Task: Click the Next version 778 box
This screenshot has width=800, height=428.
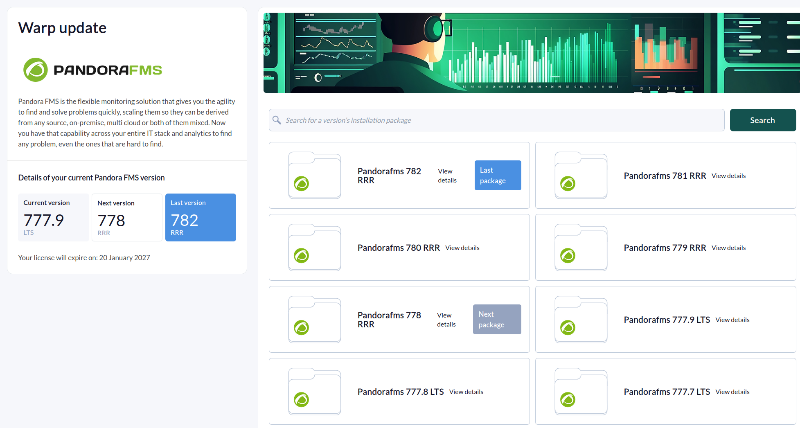Action: click(x=127, y=217)
